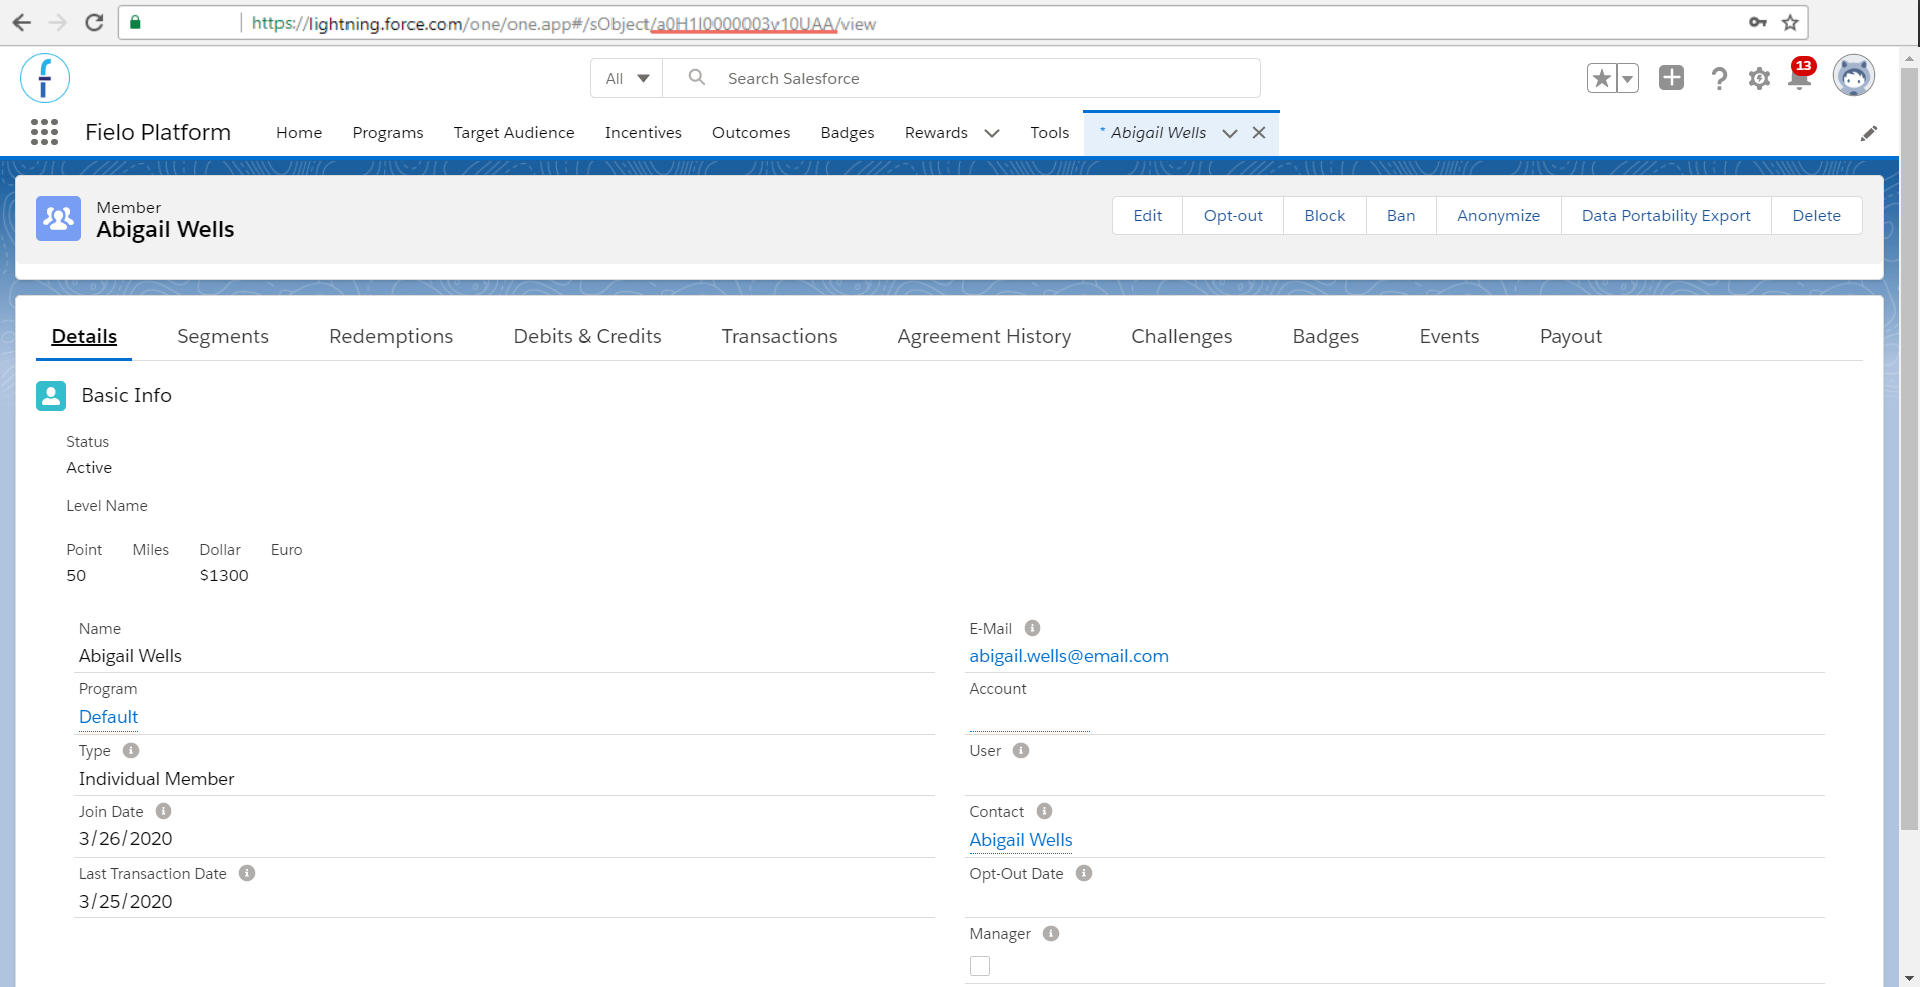Click the Favorites star icon

1602,78
